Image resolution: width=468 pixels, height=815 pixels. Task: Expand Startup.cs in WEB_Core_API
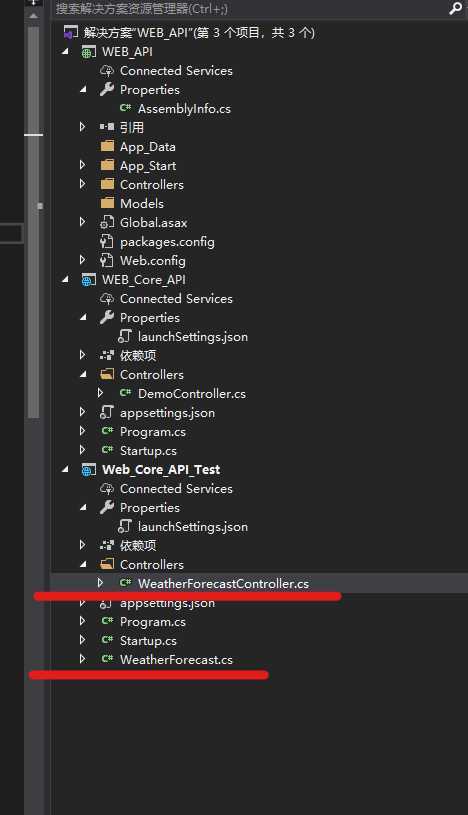(83, 450)
